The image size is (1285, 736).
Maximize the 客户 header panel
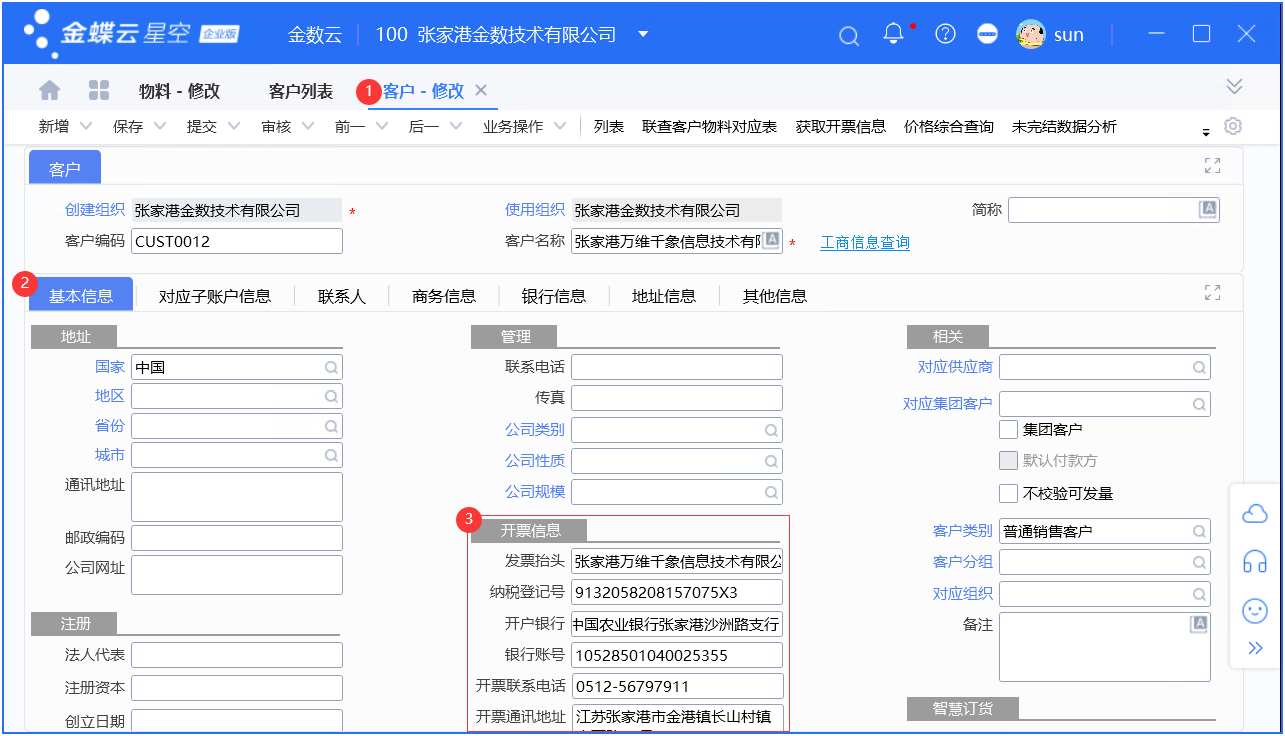1213,166
